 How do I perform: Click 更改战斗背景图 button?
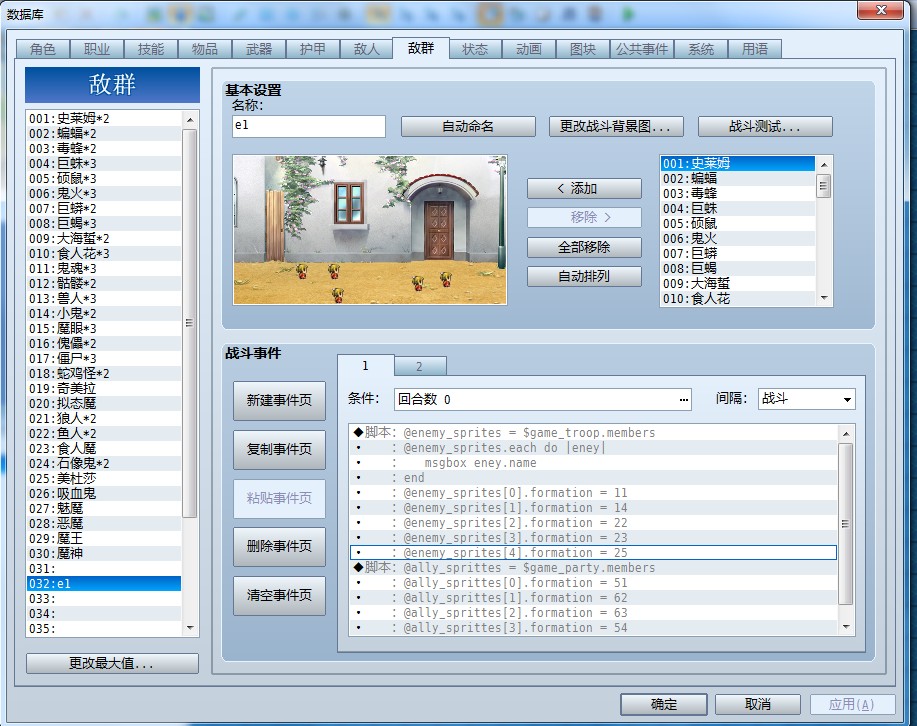pyautogui.click(x=616, y=126)
